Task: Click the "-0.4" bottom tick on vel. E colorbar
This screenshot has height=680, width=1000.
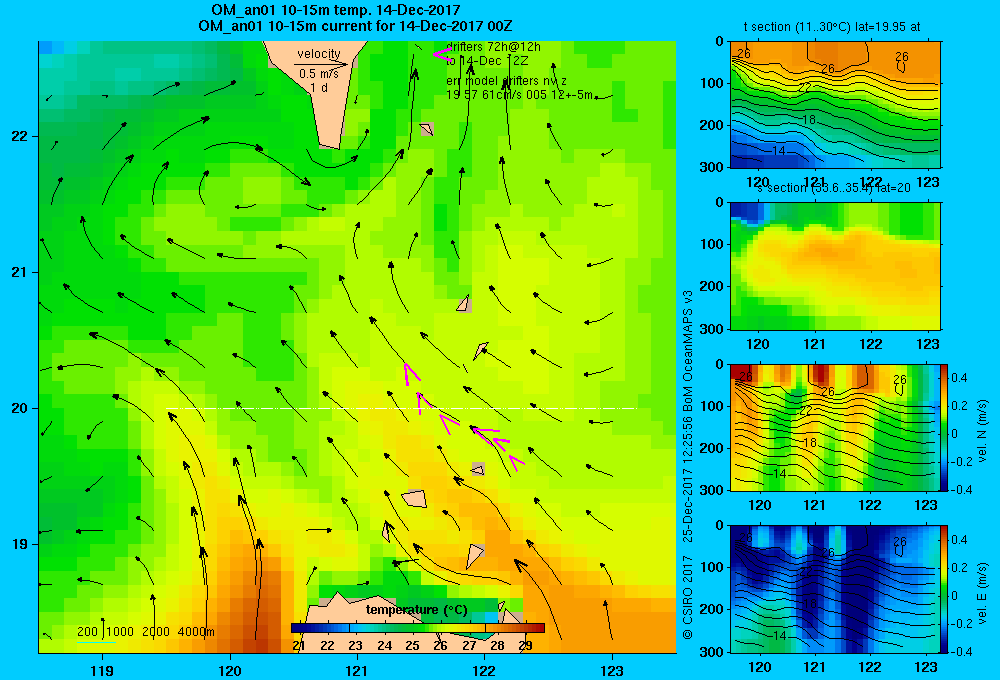Action: [x=961, y=651]
